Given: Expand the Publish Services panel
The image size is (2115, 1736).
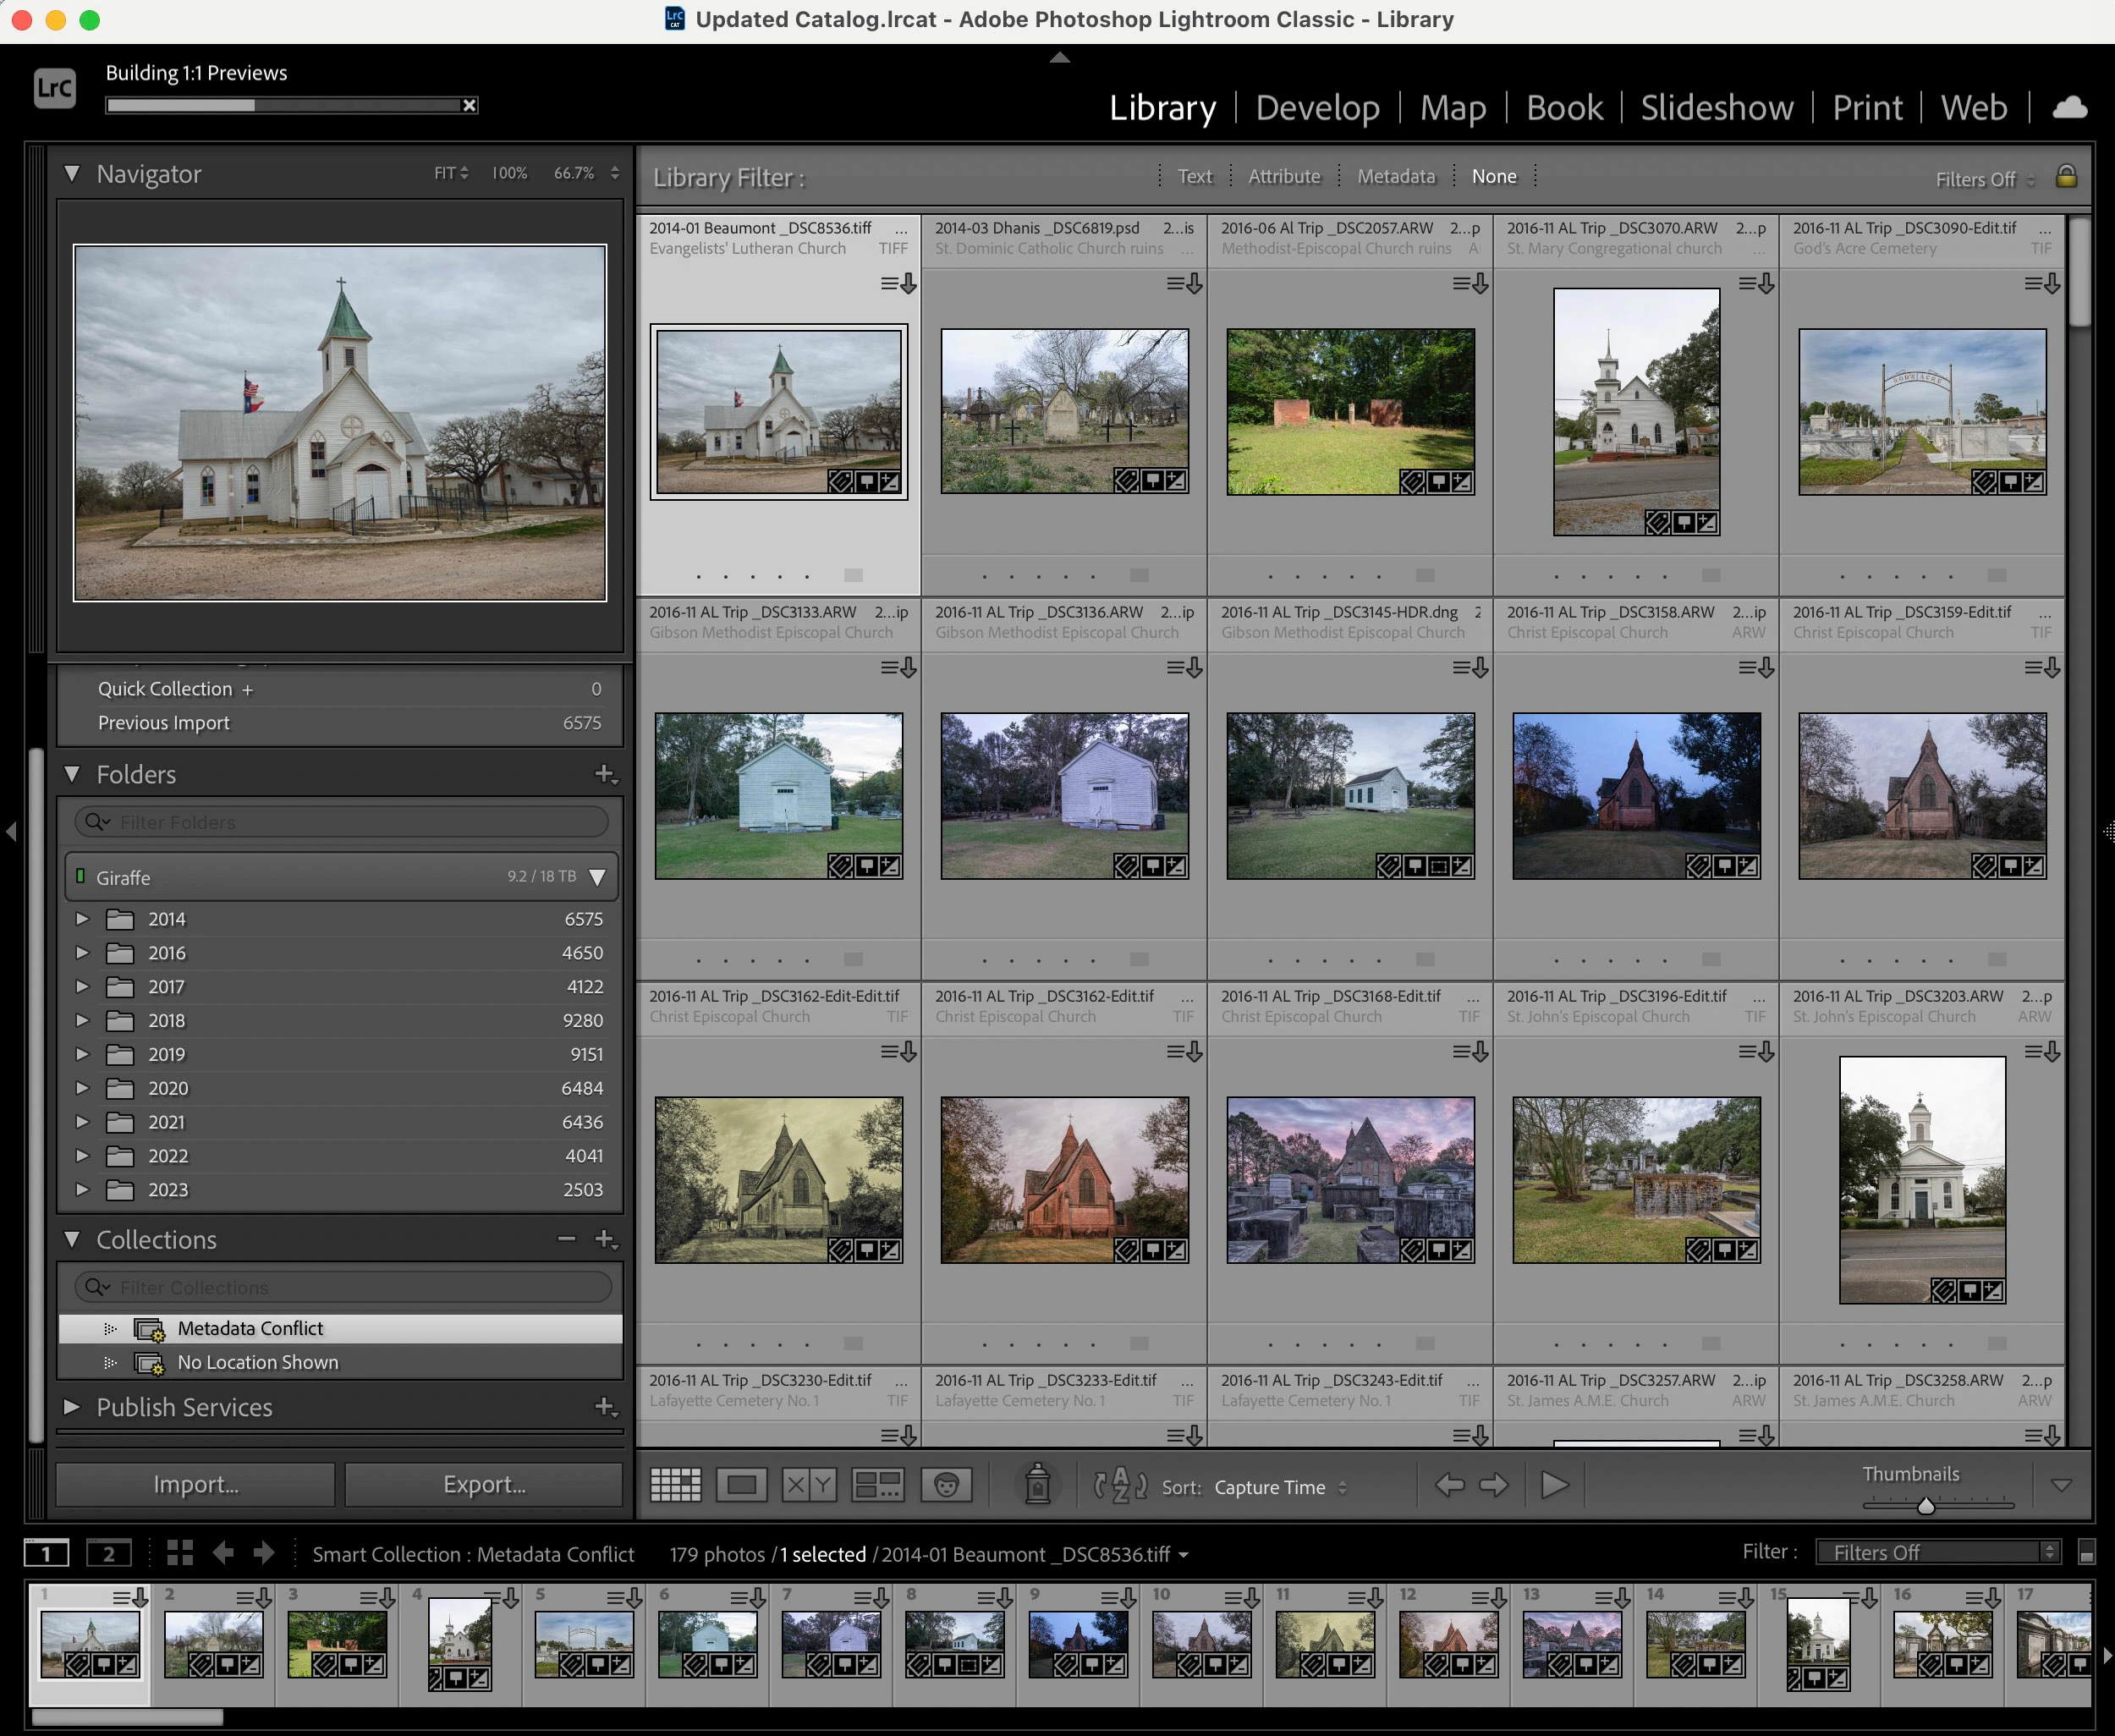Looking at the screenshot, I should [x=72, y=1407].
